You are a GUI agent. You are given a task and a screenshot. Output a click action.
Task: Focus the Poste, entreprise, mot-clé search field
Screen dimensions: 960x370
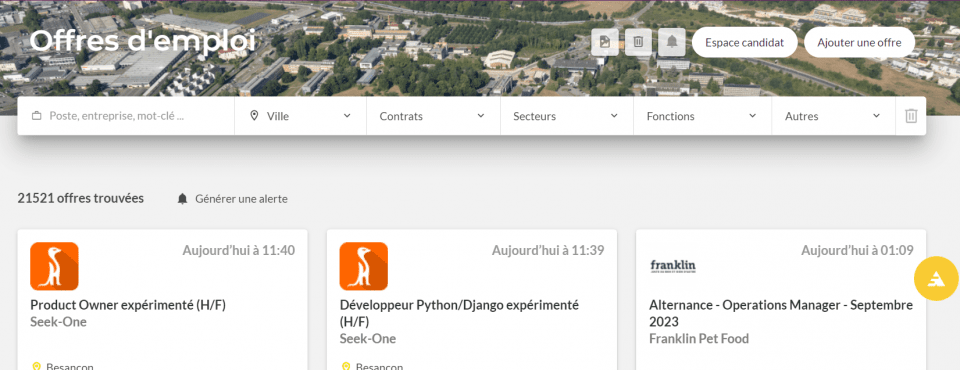click(x=126, y=116)
